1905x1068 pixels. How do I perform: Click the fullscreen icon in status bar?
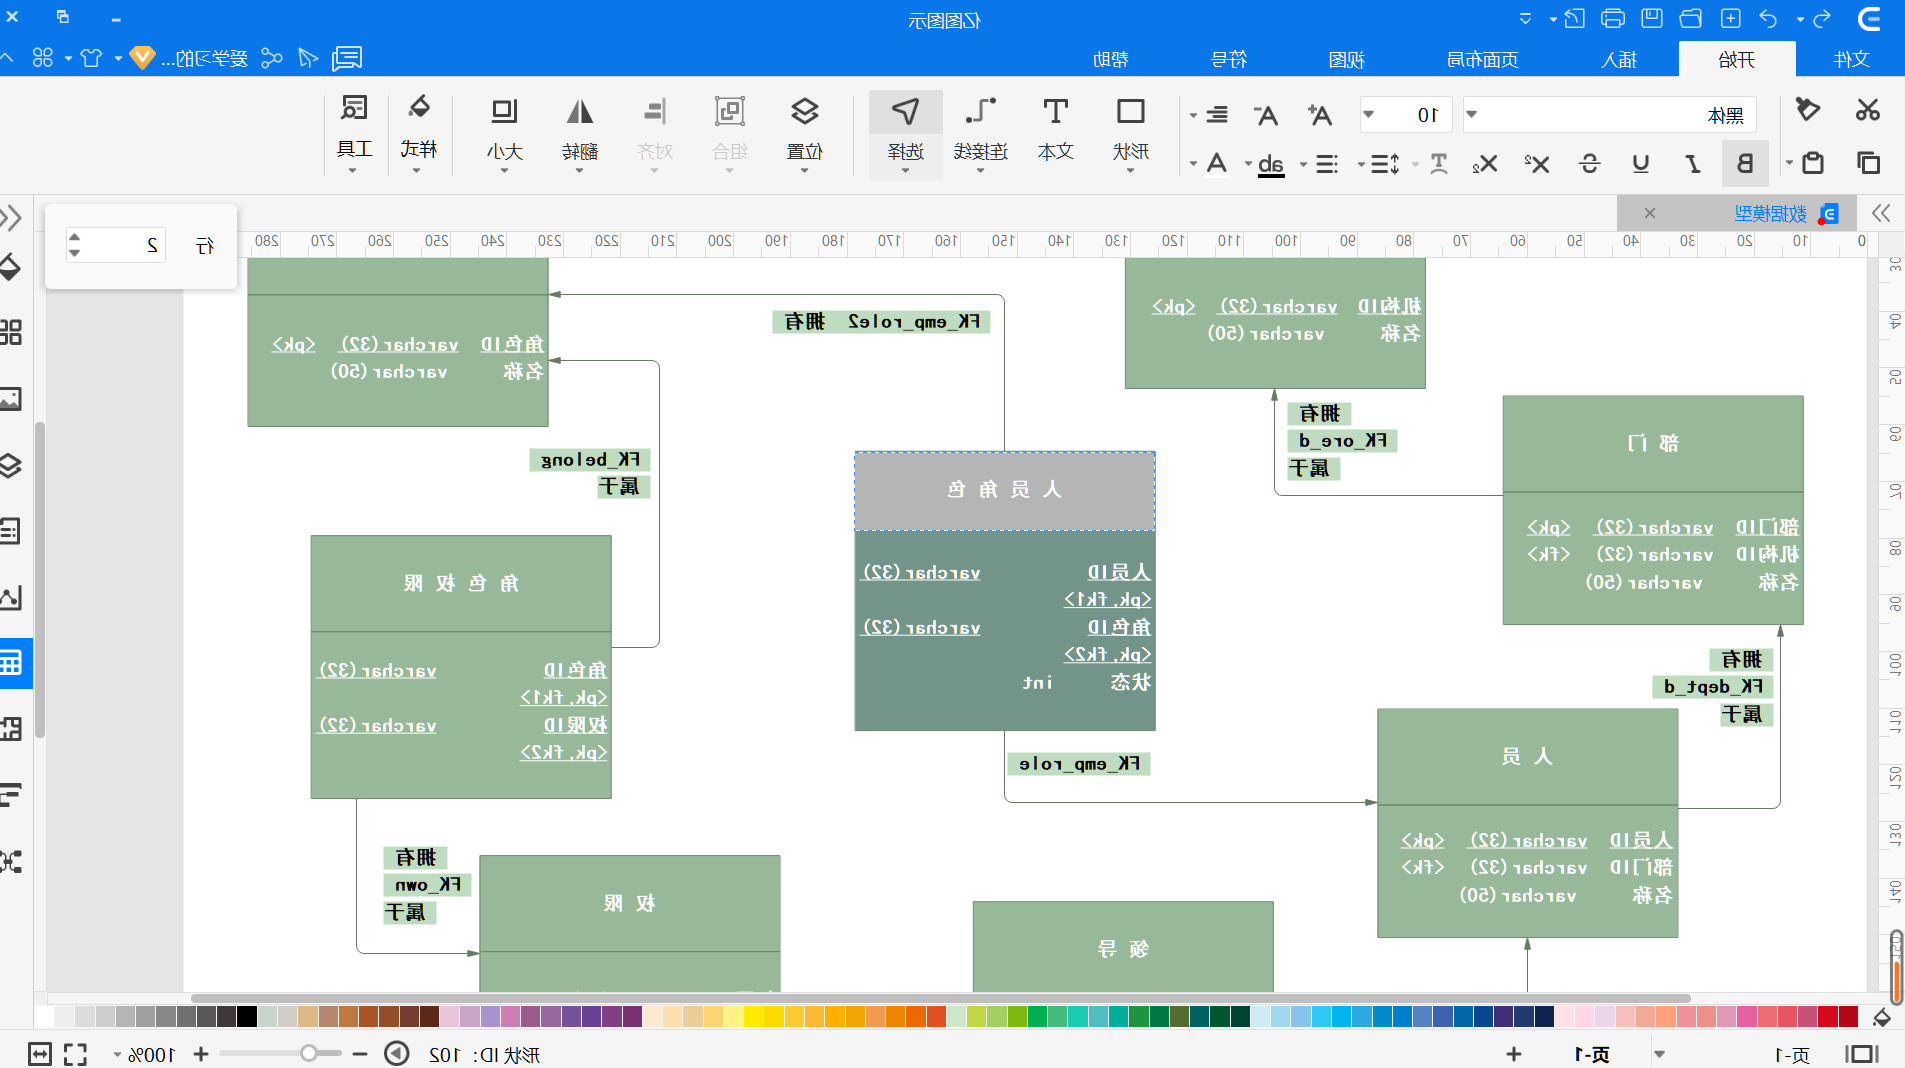pyautogui.click(x=76, y=1054)
